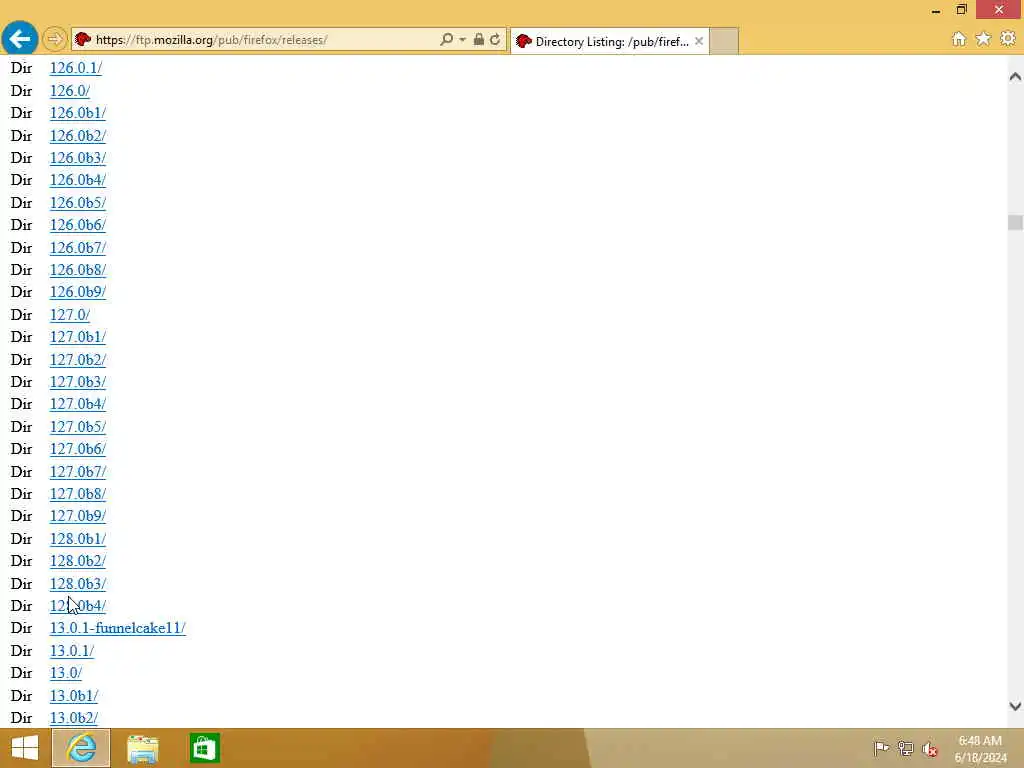Open the 127.0b6/ directory
This screenshot has width=1024, height=768.
tap(78, 449)
